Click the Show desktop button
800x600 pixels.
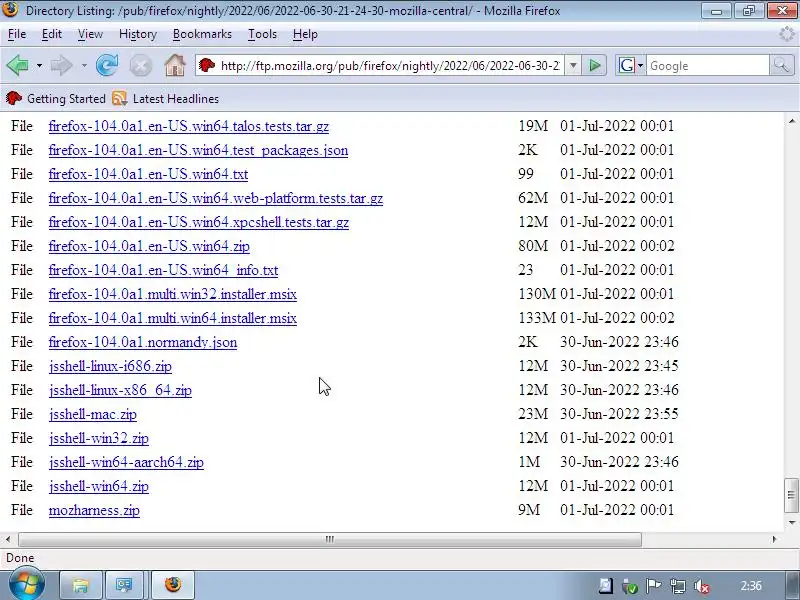(791, 585)
